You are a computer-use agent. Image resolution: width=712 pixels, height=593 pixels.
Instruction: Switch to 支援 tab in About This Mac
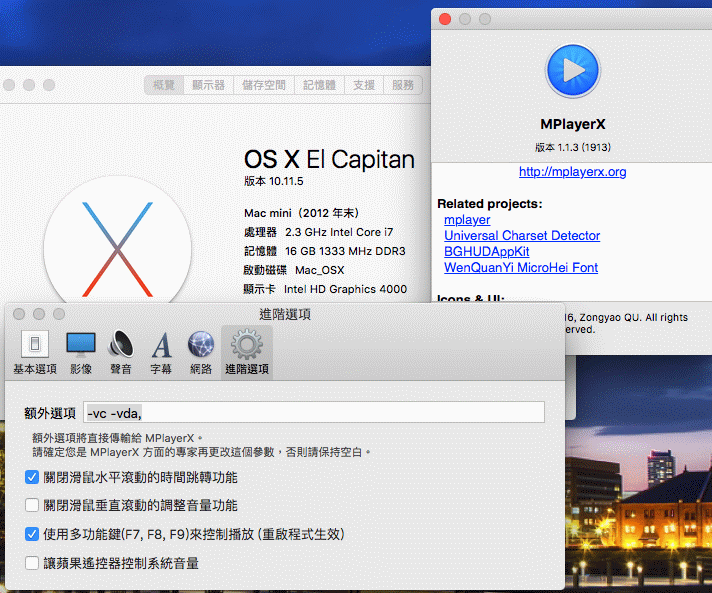(x=364, y=85)
